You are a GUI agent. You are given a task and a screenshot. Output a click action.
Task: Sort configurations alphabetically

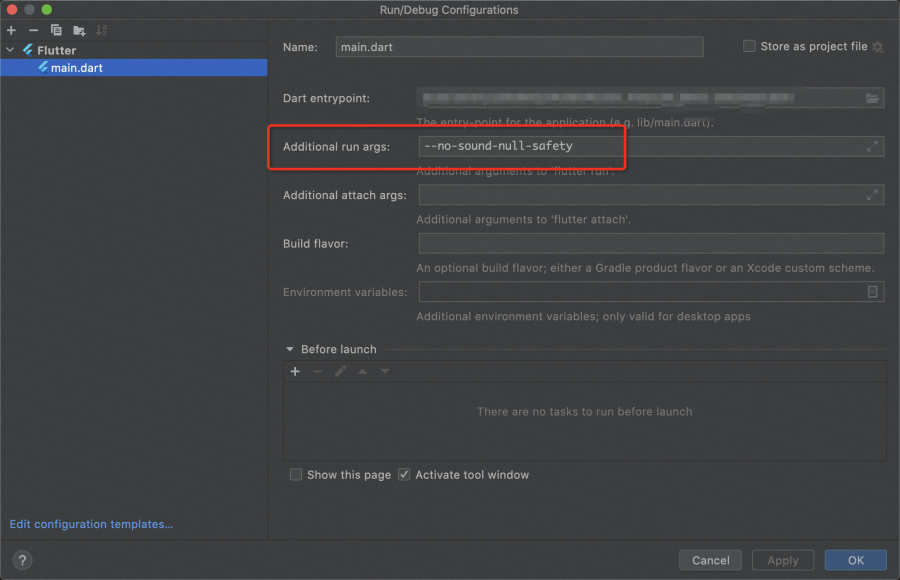pyautogui.click(x=101, y=30)
